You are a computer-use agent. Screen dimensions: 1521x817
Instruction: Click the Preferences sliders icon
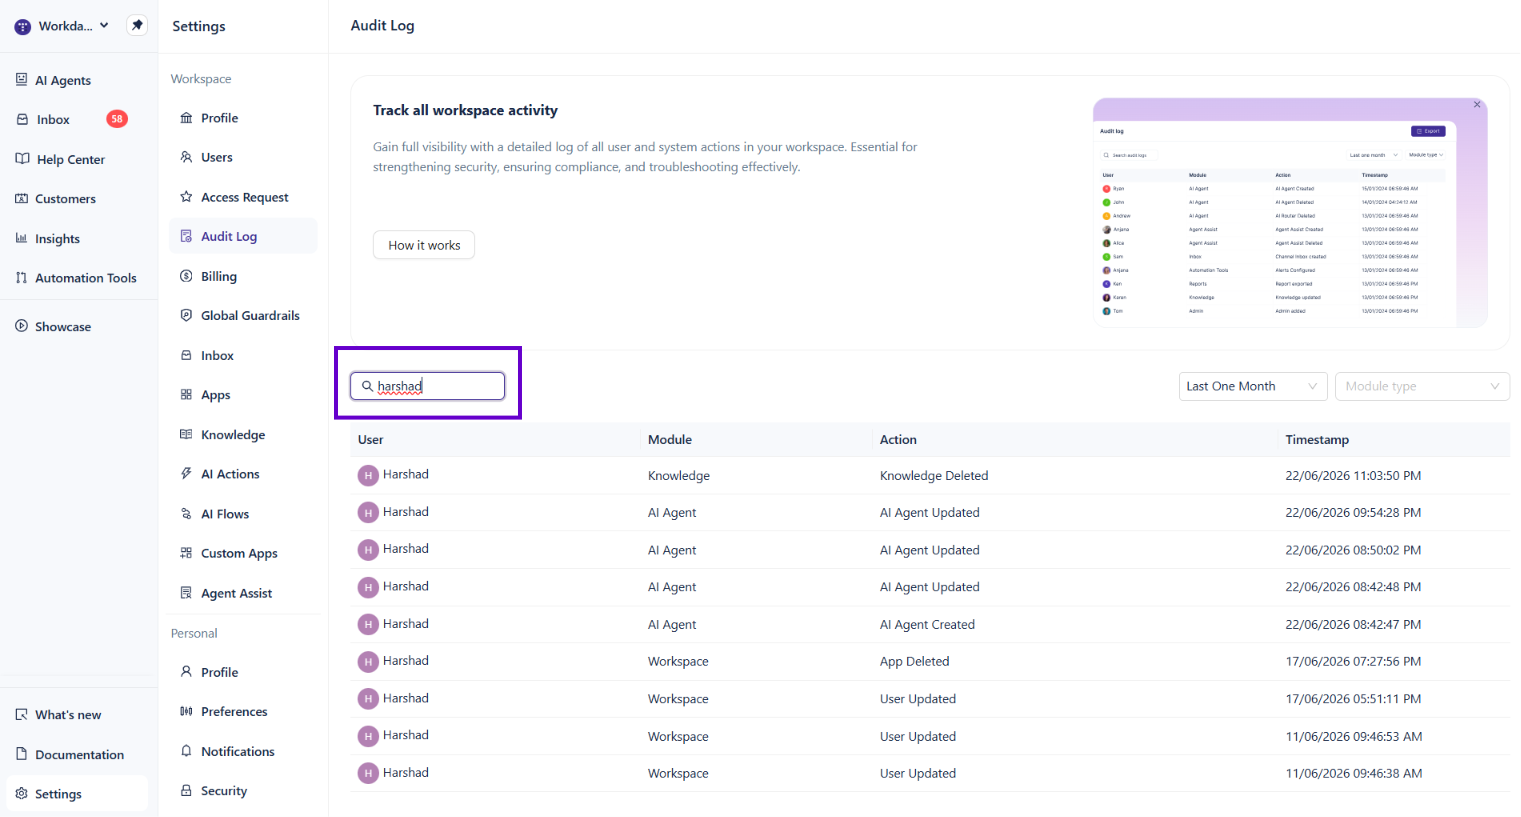click(186, 712)
